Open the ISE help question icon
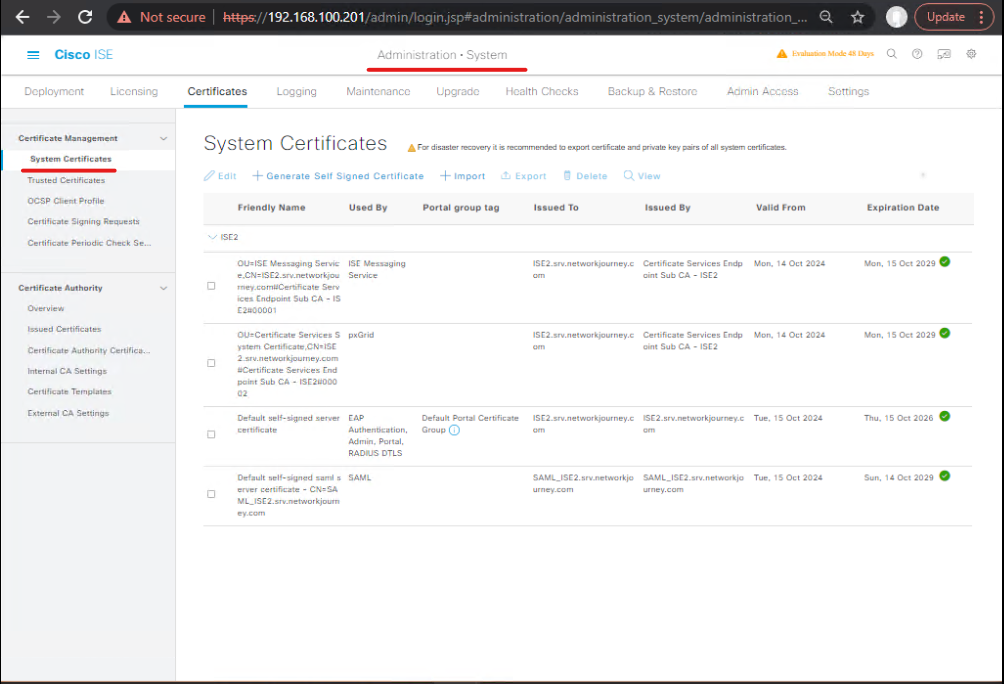 coord(917,54)
